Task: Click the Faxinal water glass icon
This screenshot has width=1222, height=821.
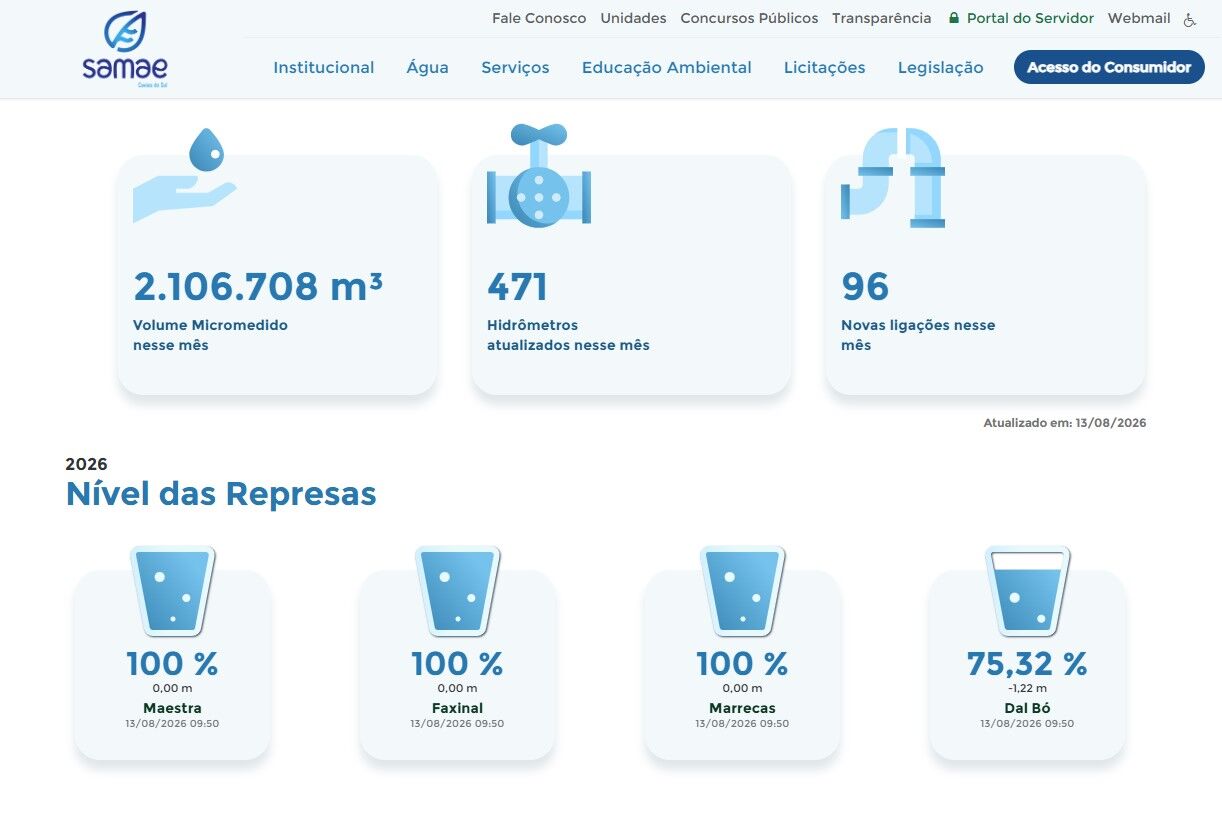Action: (457, 590)
